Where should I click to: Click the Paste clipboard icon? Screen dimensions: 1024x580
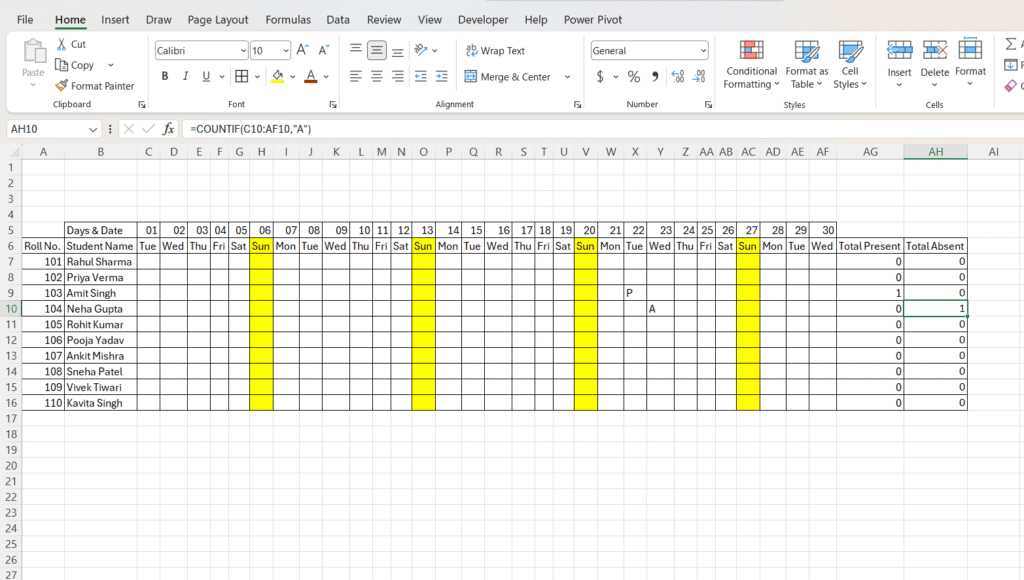click(x=33, y=51)
